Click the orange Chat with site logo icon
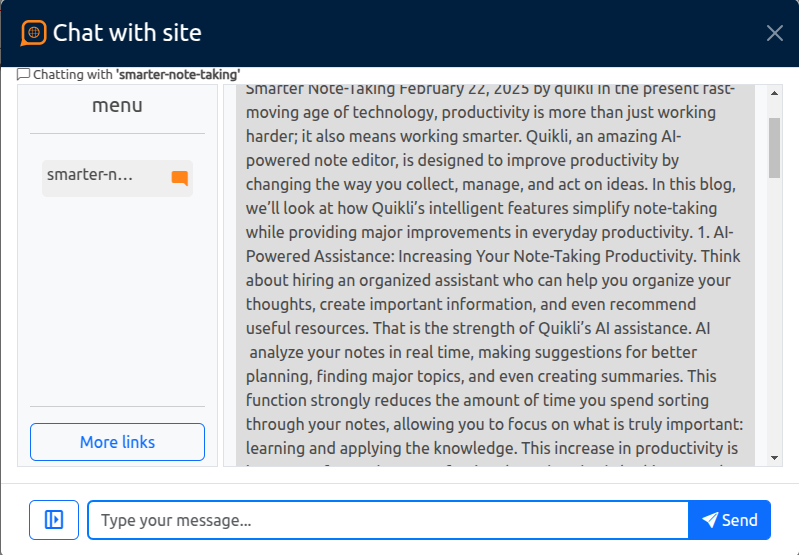Viewport: 799px width, 555px height. [x=34, y=33]
